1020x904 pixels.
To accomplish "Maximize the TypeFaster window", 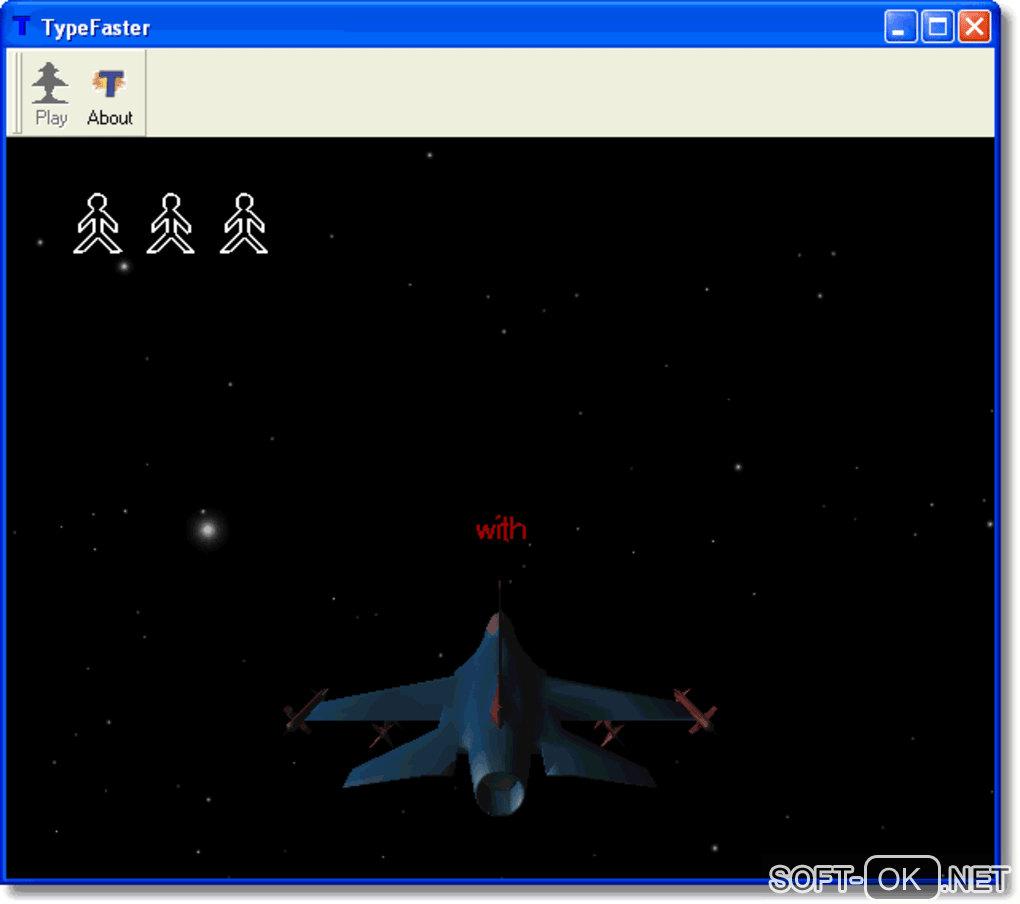I will pyautogui.click(x=937, y=27).
